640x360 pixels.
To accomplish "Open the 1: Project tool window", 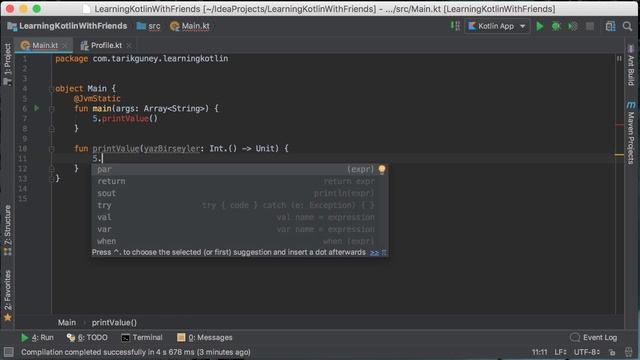I will point(7,64).
